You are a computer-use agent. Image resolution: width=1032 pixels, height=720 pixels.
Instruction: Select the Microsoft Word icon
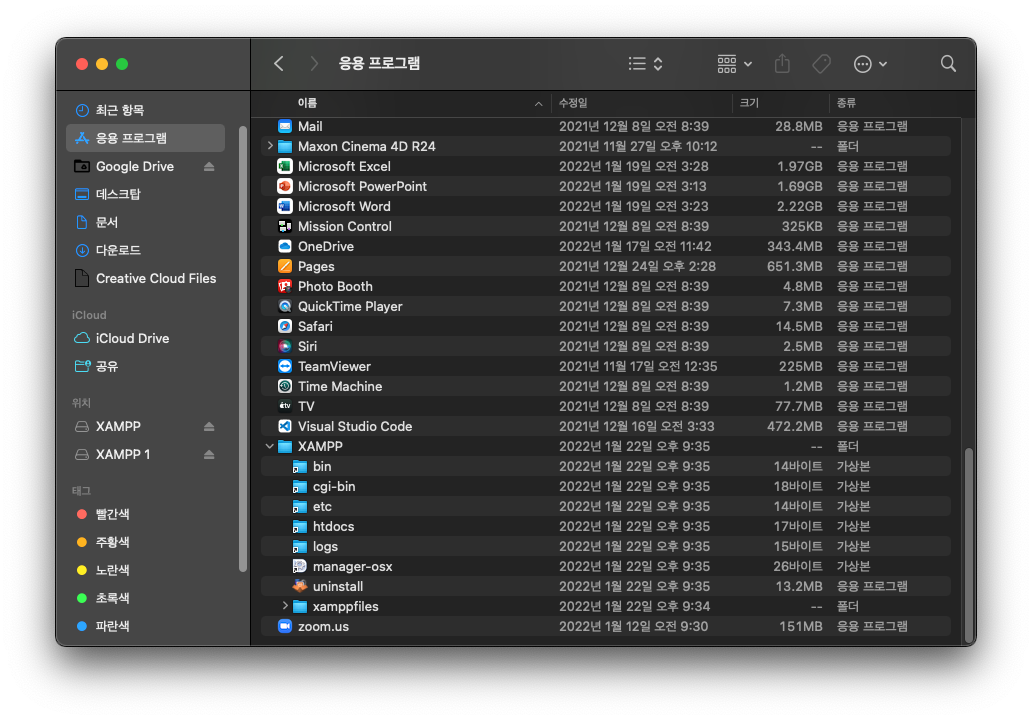tap(285, 207)
